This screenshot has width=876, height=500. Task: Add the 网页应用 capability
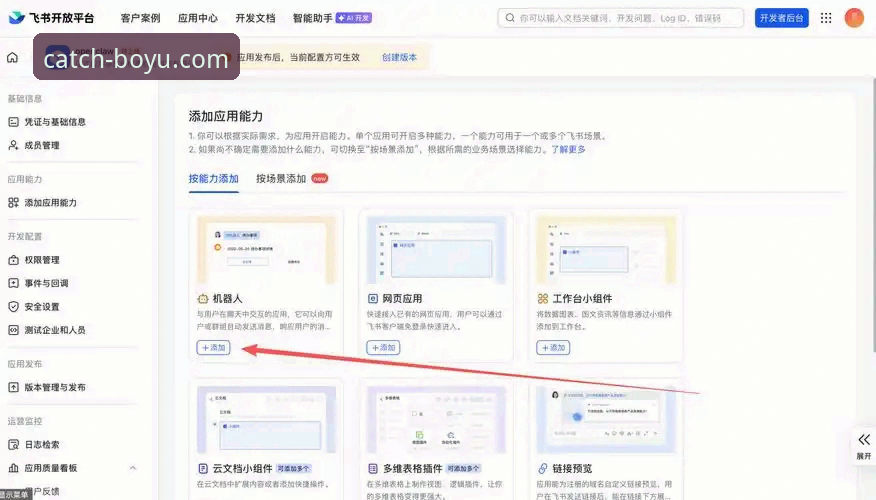click(383, 347)
